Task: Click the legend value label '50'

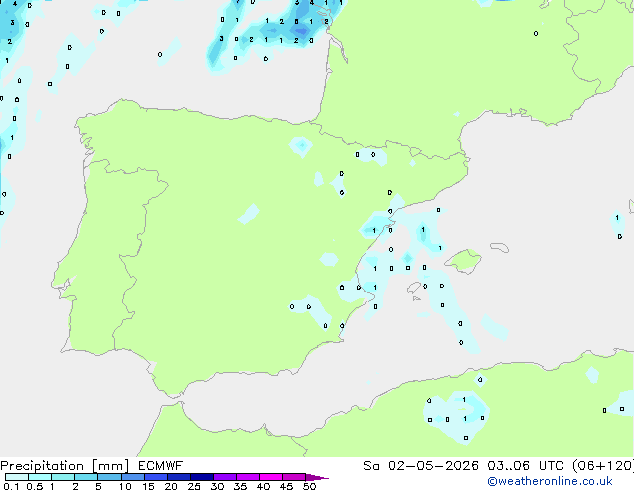Action: pyautogui.click(x=309, y=486)
